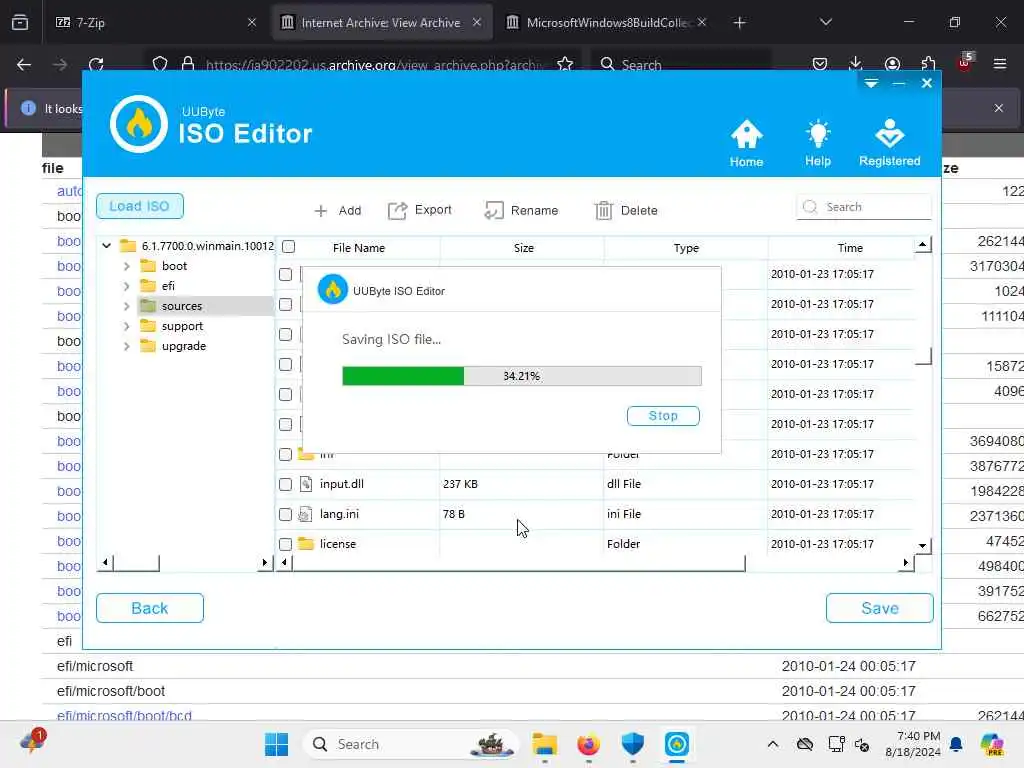
Task: Stop the ISO saving process
Action: click(x=663, y=416)
